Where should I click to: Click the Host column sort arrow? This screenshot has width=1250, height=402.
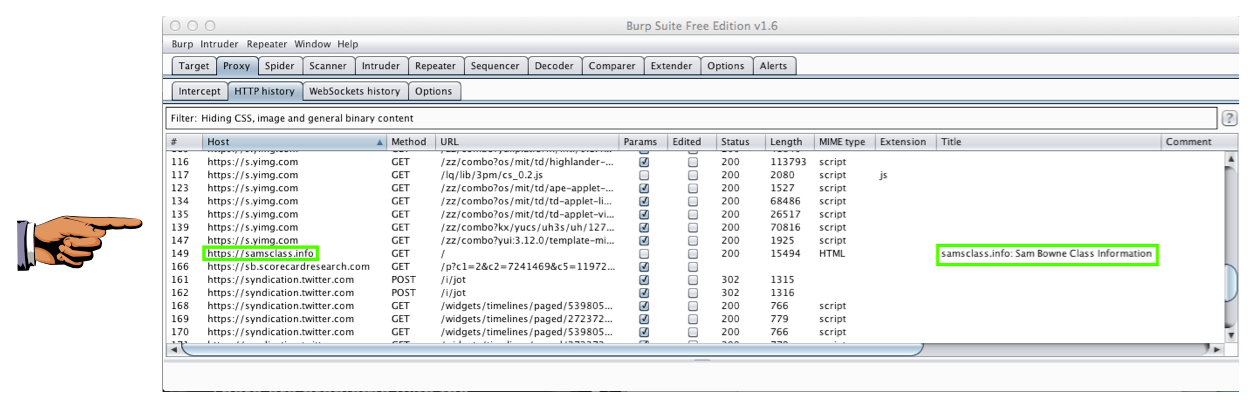pyautogui.click(x=379, y=142)
